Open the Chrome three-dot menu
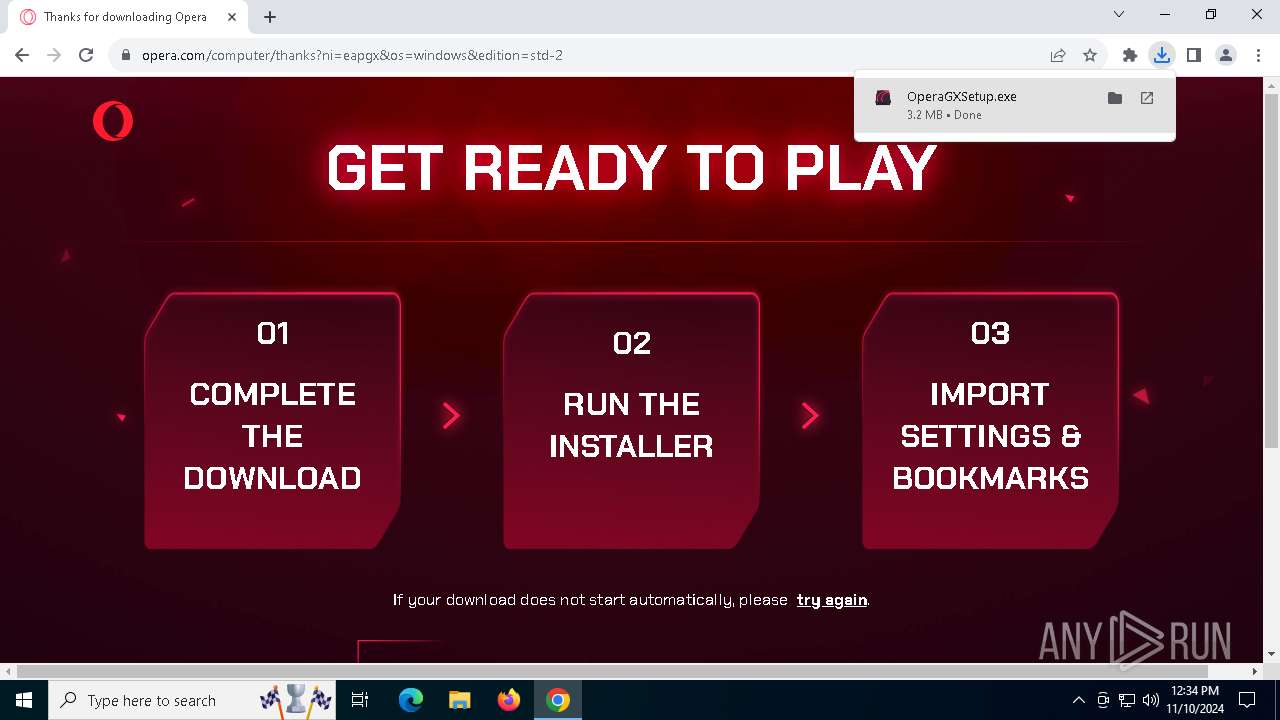The height and width of the screenshot is (720, 1280). (1258, 55)
